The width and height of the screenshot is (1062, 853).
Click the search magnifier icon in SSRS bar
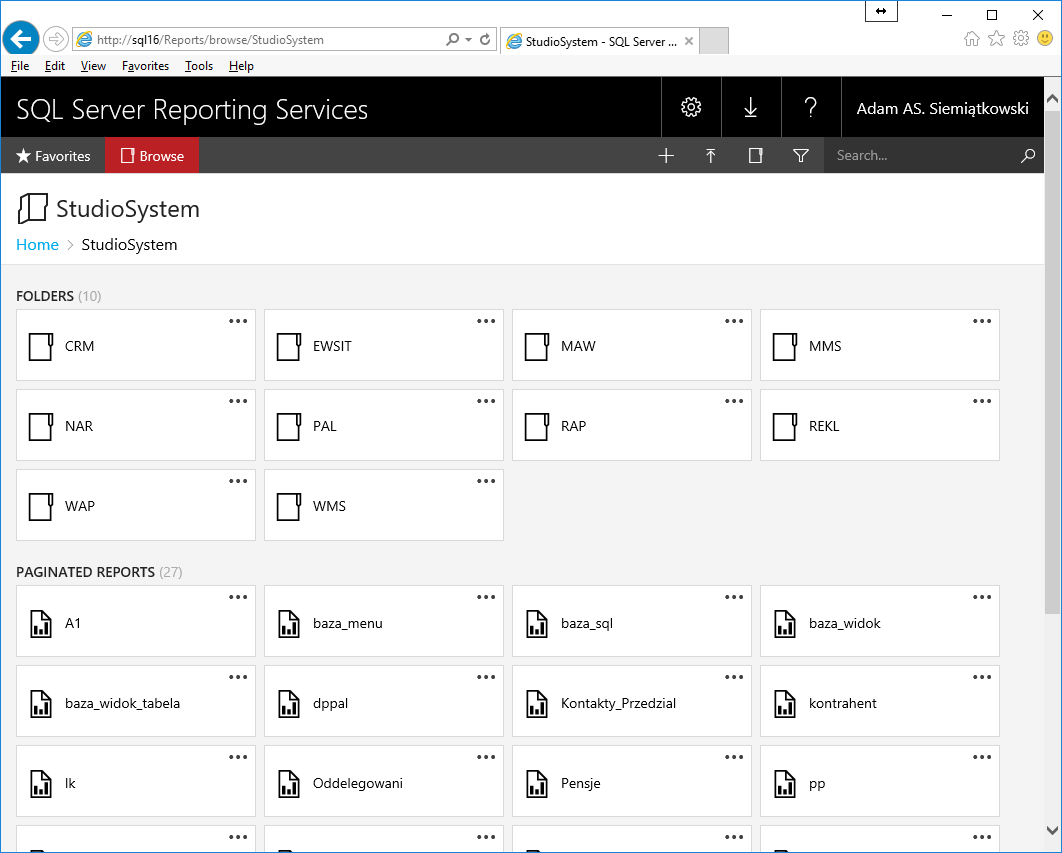[1027, 156]
